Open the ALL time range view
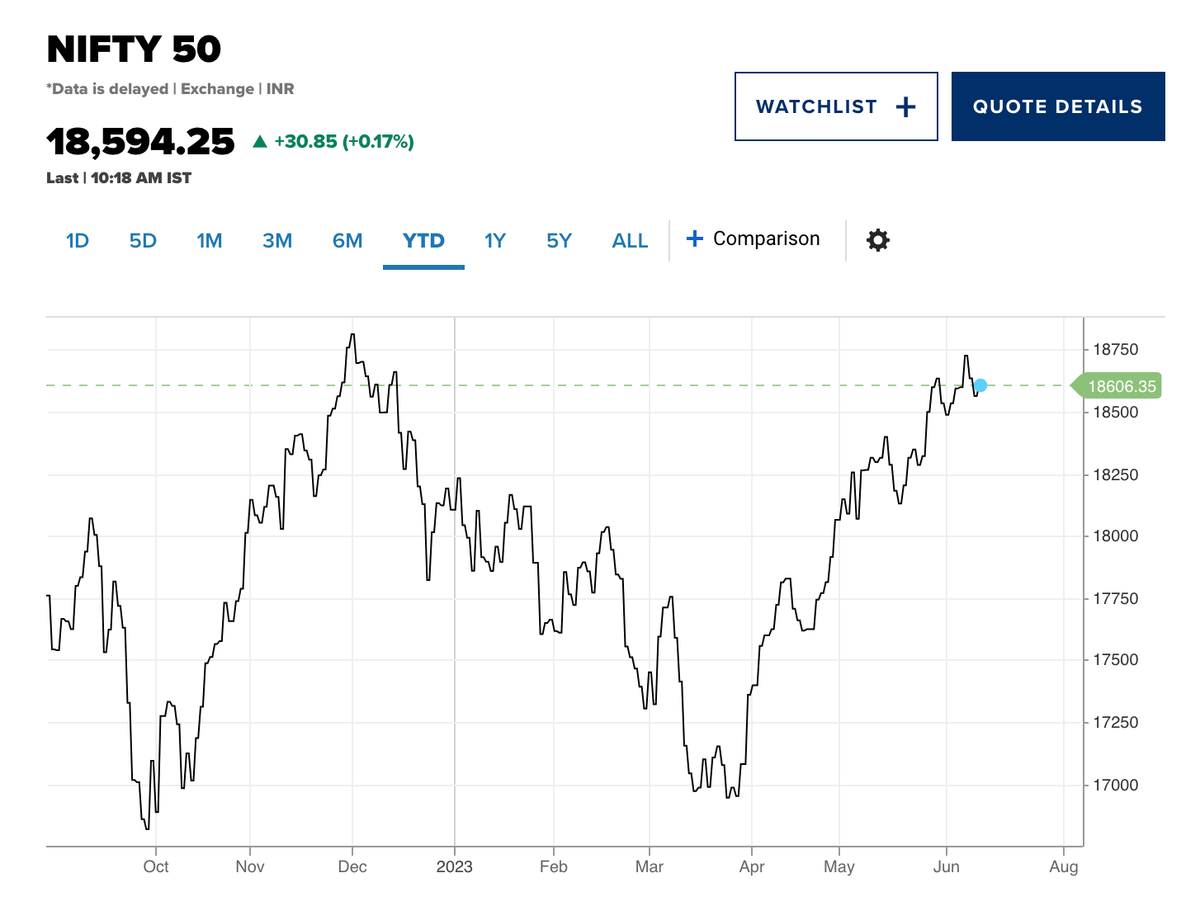Image resolution: width=1200 pixels, height=906 pixels. point(630,240)
